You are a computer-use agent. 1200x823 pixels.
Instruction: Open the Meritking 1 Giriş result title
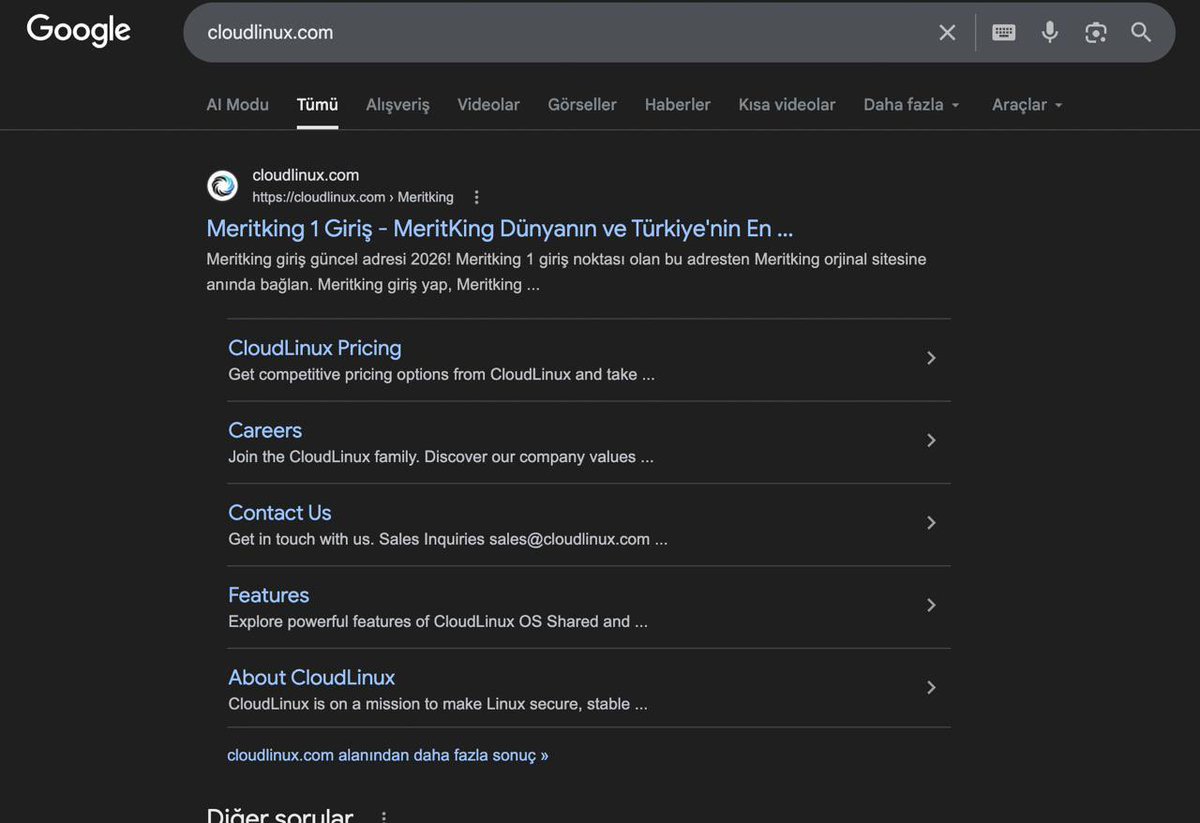pyautogui.click(x=500, y=228)
